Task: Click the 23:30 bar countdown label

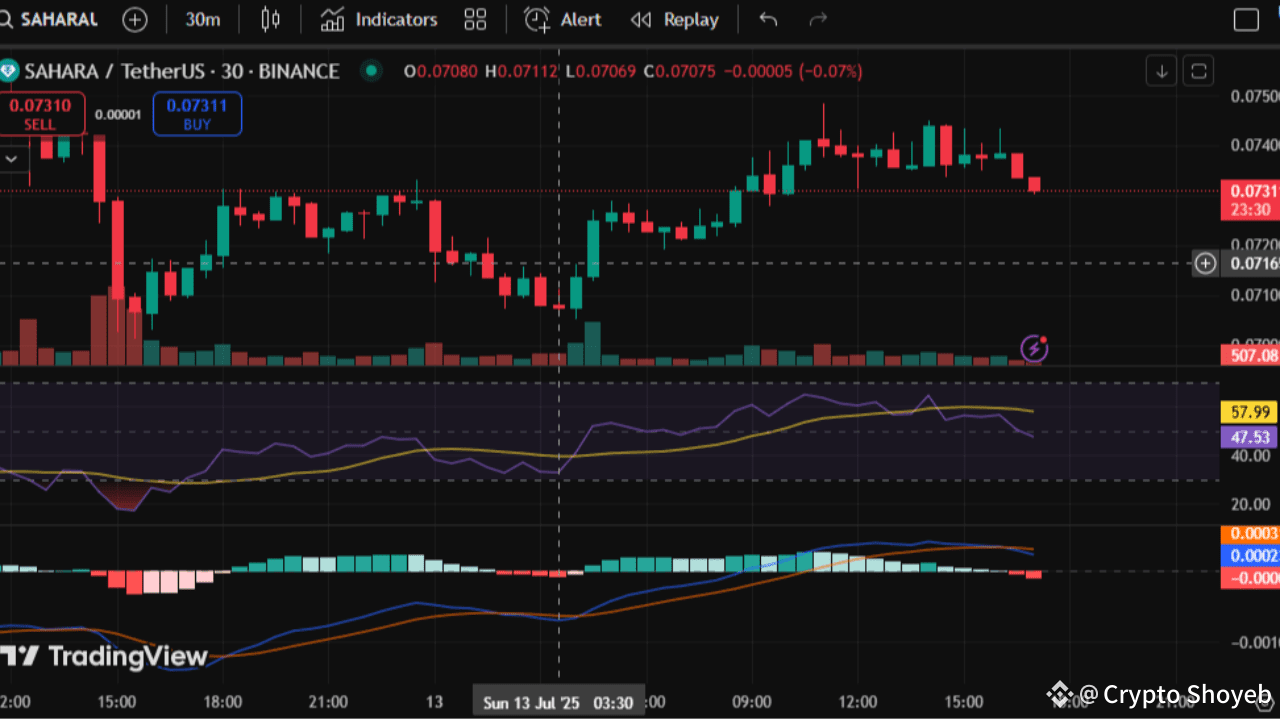Action: click(1251, 210)
